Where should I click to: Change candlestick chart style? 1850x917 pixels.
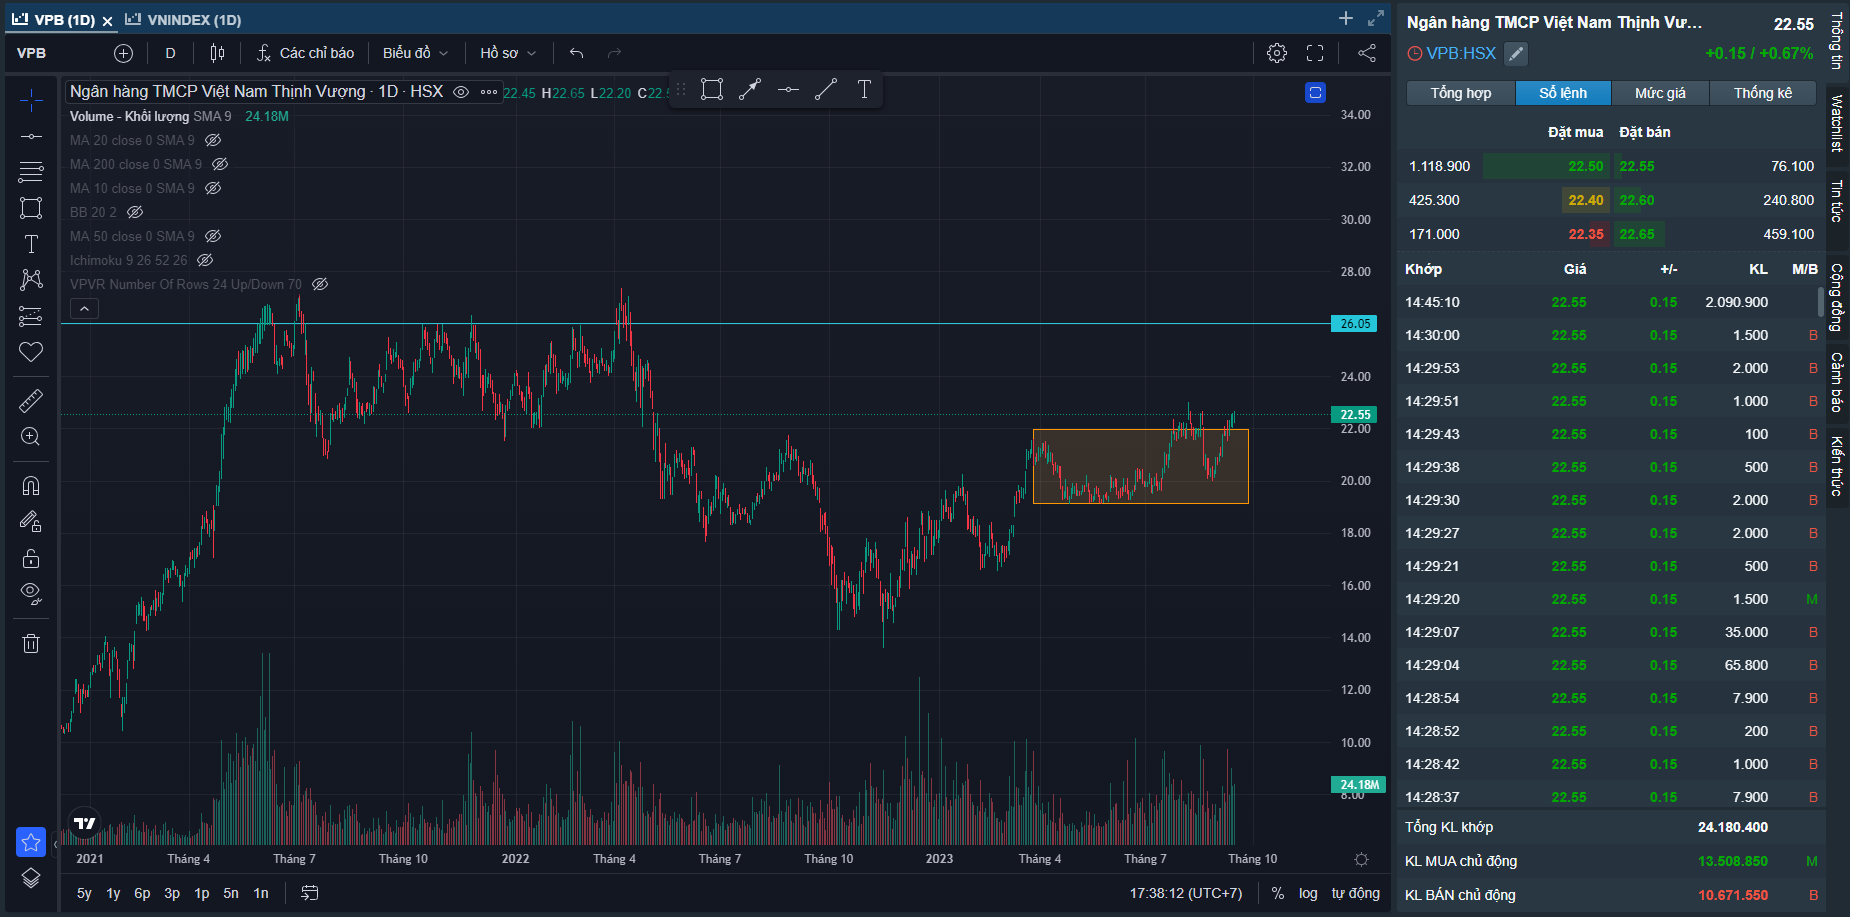click(x=217, y=53)
